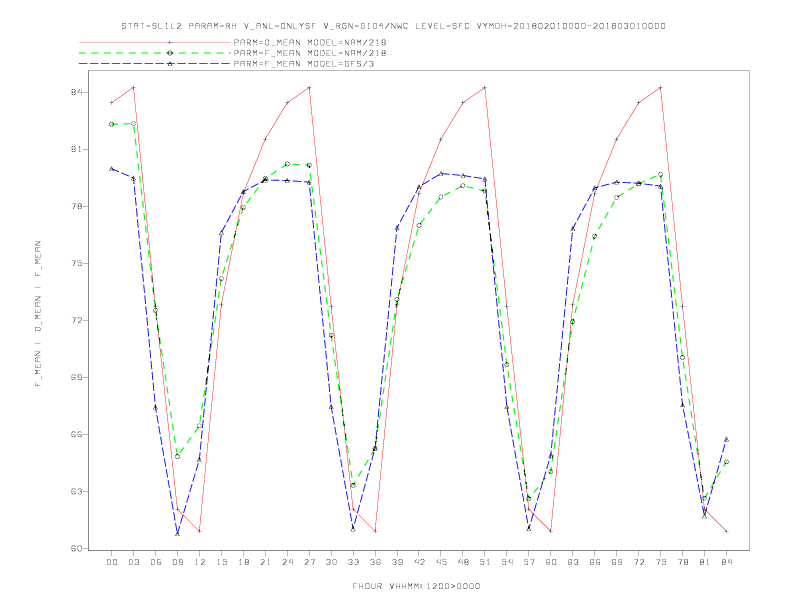Click the x-axis forecast hour label 33

[x=353, y=562]
